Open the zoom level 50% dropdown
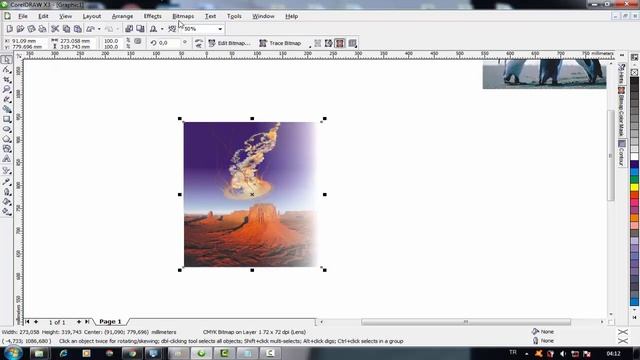The image size is (640, 360). [220, 29]
